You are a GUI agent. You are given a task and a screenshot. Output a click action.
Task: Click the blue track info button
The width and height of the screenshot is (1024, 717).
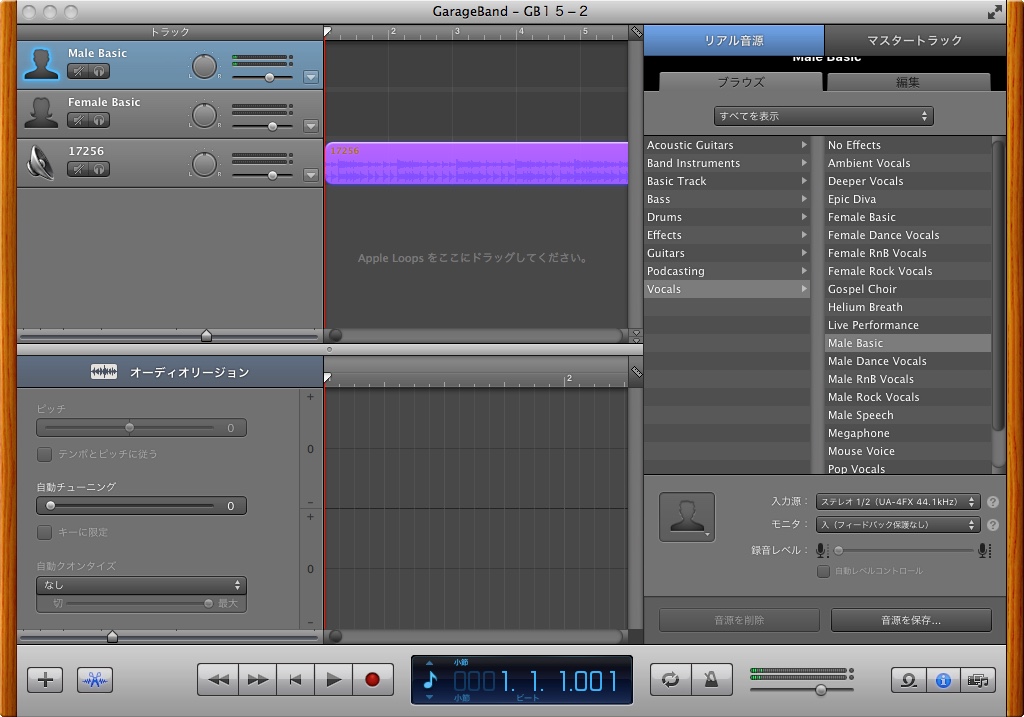pyautogui.click(x=943, y=680)
